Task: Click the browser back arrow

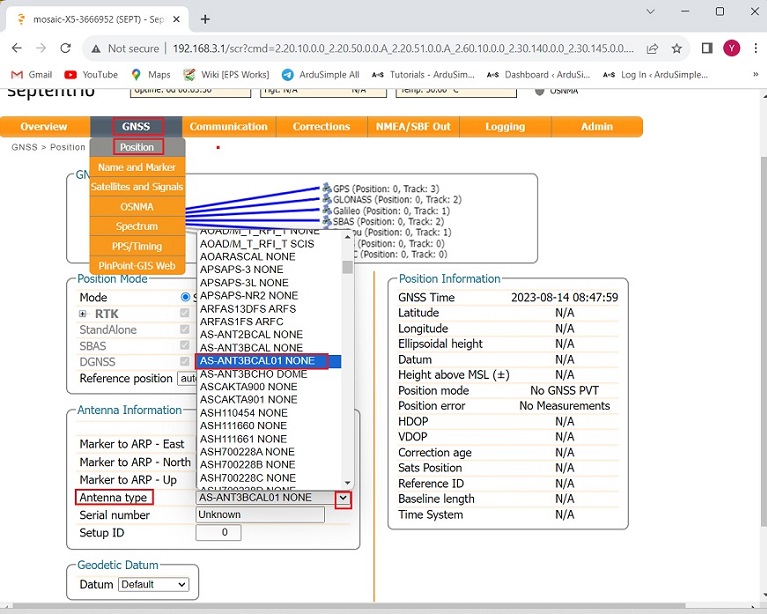Action: pyautogui.click(x=17, y=48)
